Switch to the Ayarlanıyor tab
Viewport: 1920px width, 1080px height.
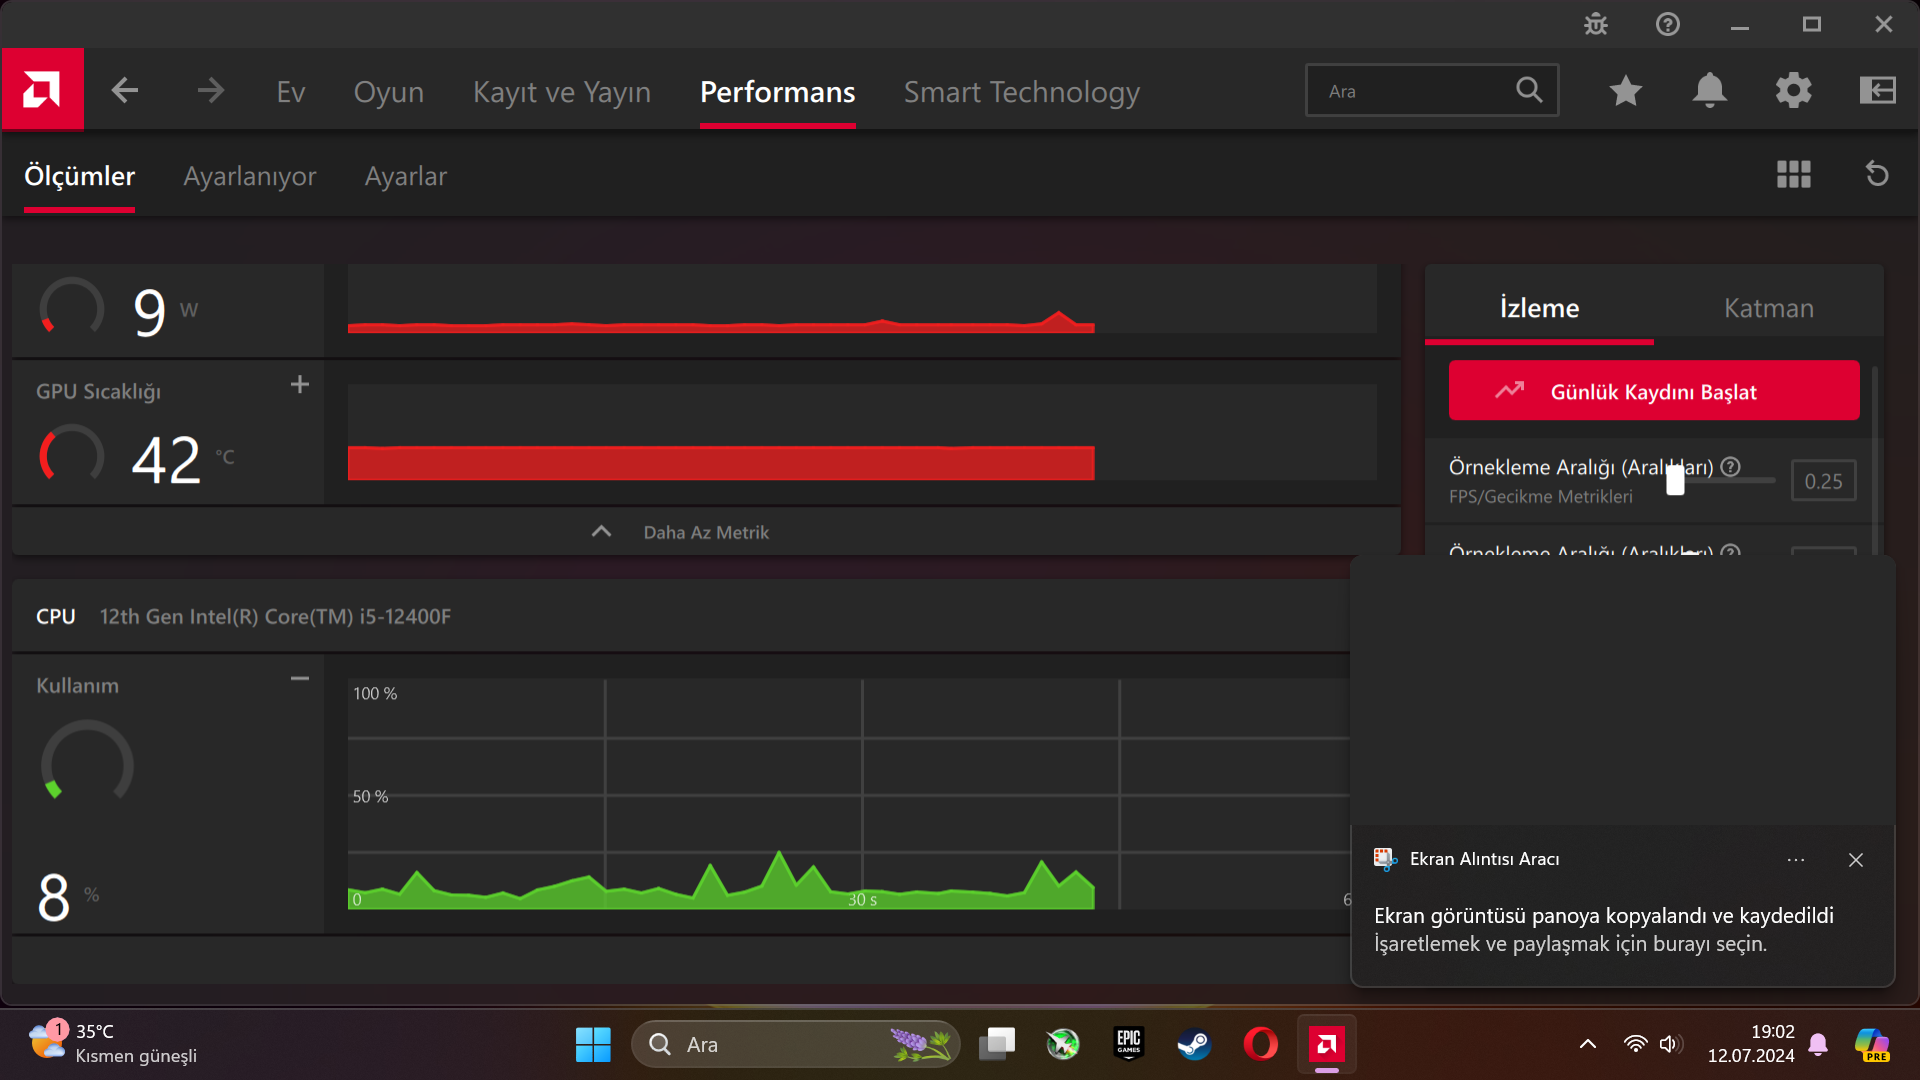pos(249,176)
